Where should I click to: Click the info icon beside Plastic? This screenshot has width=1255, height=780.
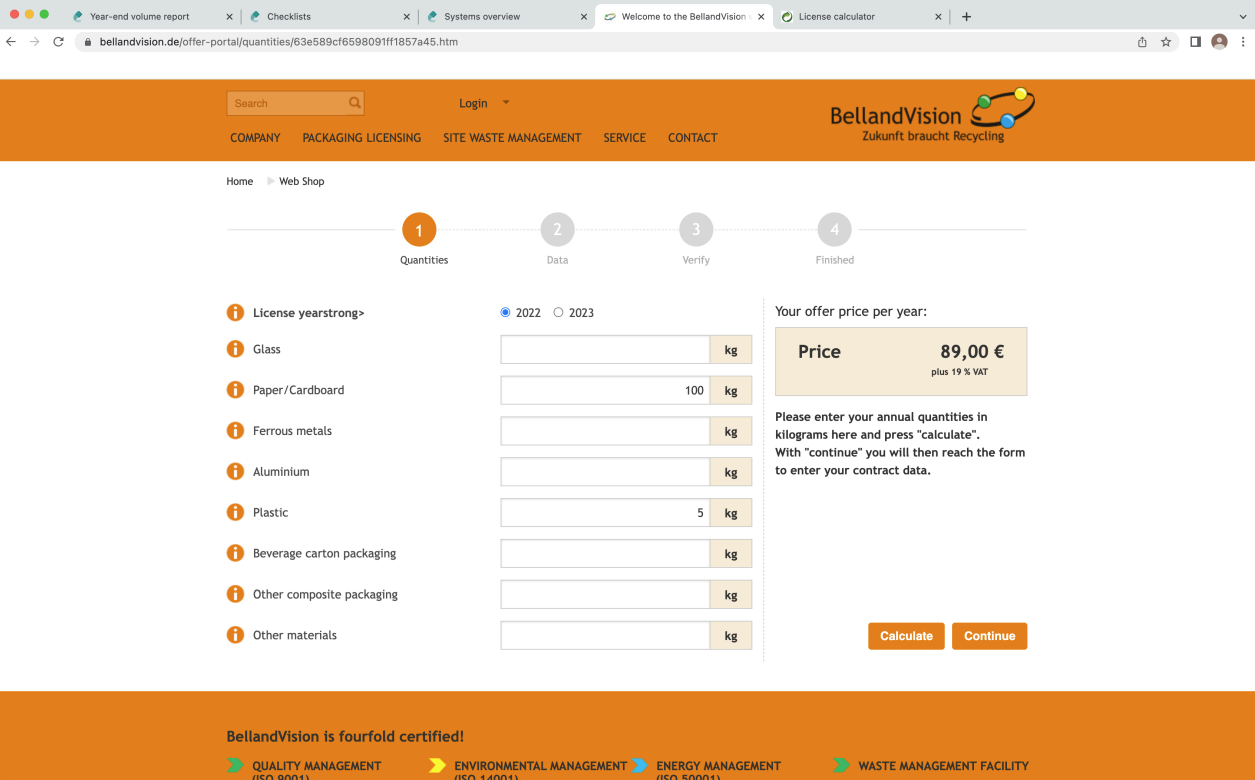(235, 512)
